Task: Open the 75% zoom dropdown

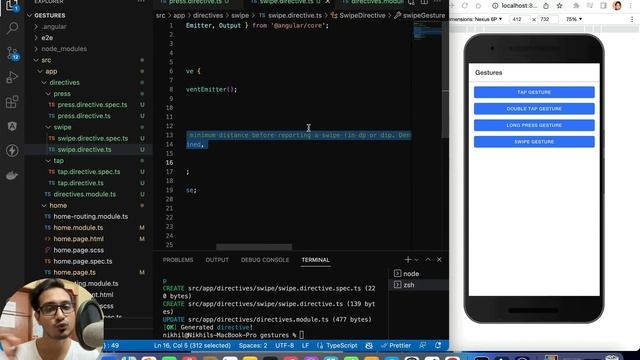Action: coord(573,19)
